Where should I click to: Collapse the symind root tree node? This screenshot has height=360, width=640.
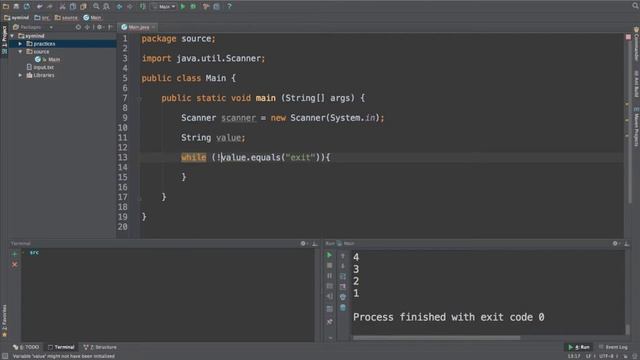click(x=13, y=36)
